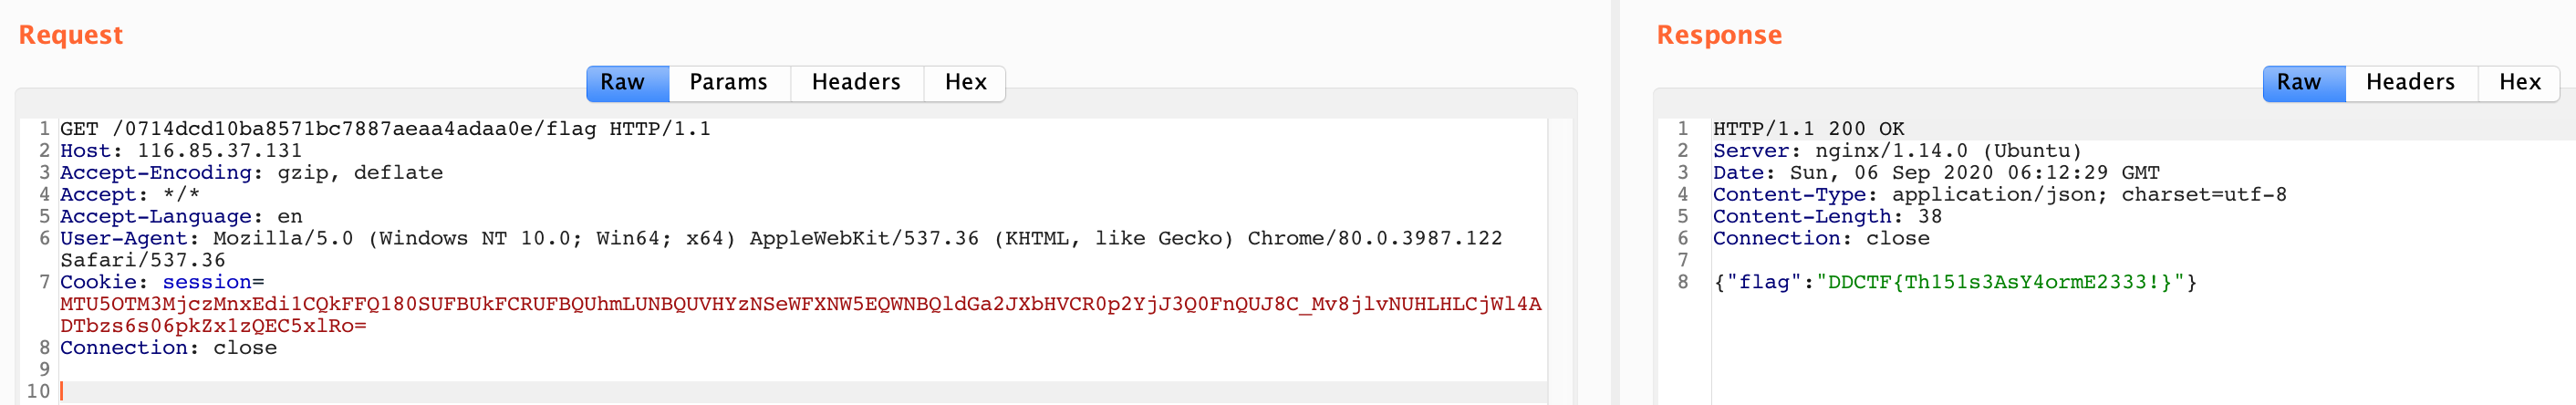Switch to the request Raw tab
Viewport: 2576px width, 405px height.
627,83
